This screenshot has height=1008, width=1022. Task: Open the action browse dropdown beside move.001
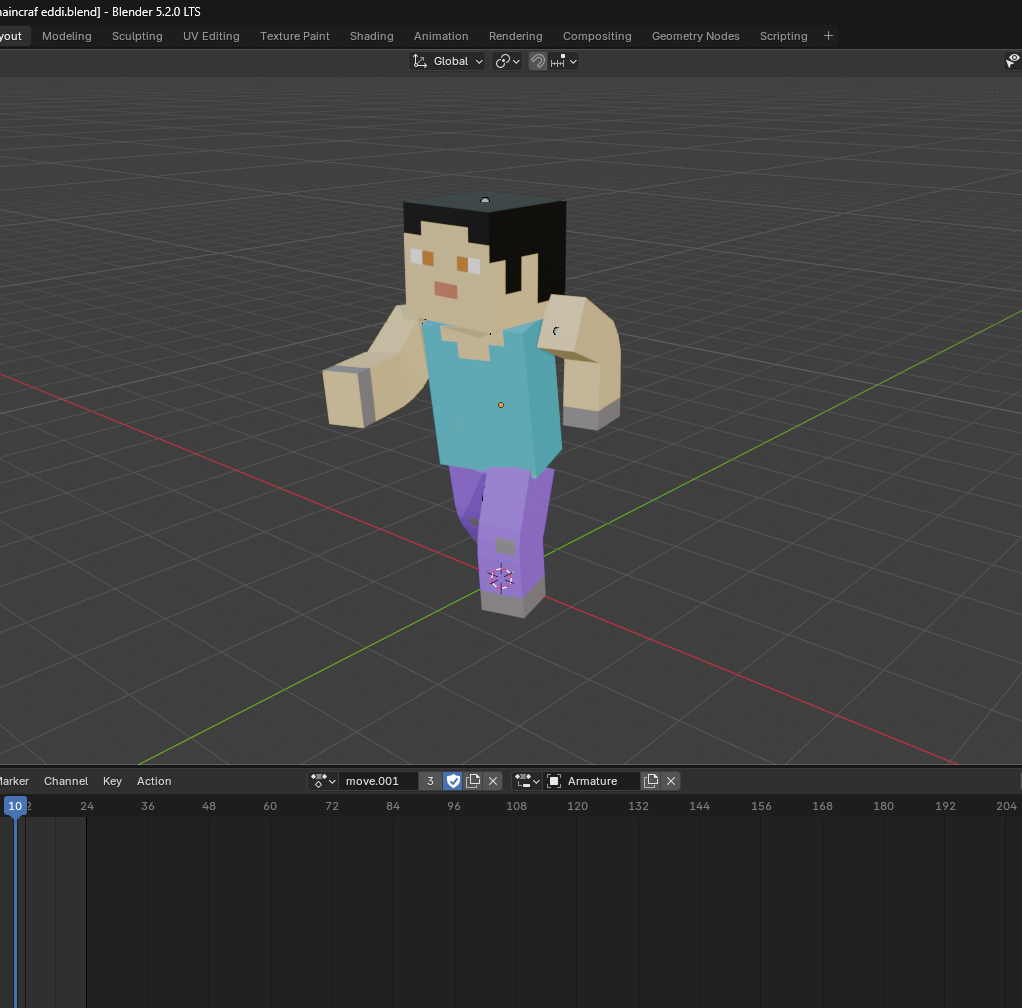[x=323, y=781]
